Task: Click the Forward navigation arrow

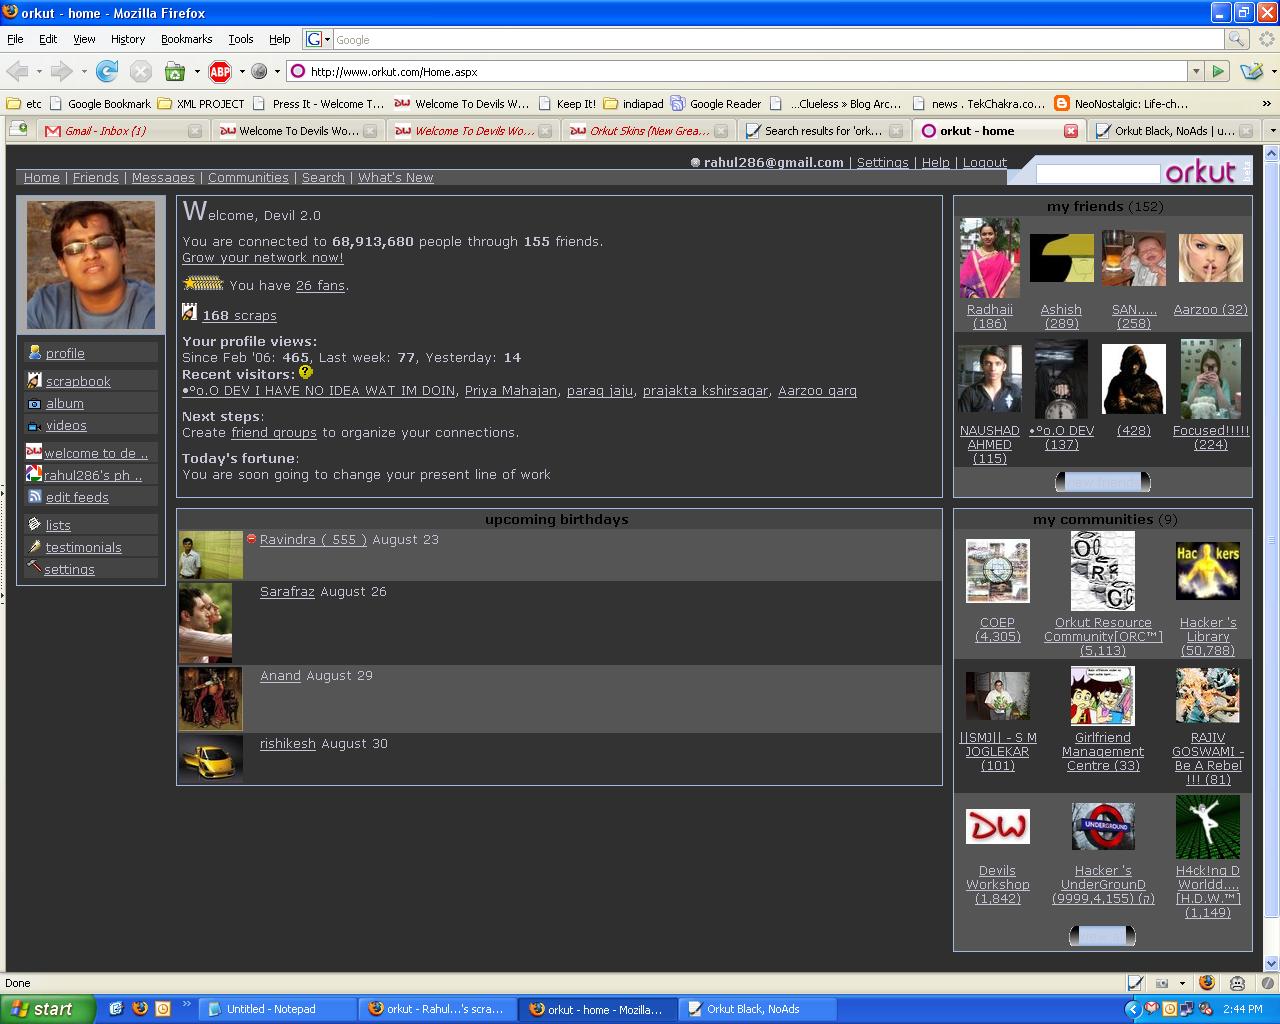Action: click(x=62, y=71)
